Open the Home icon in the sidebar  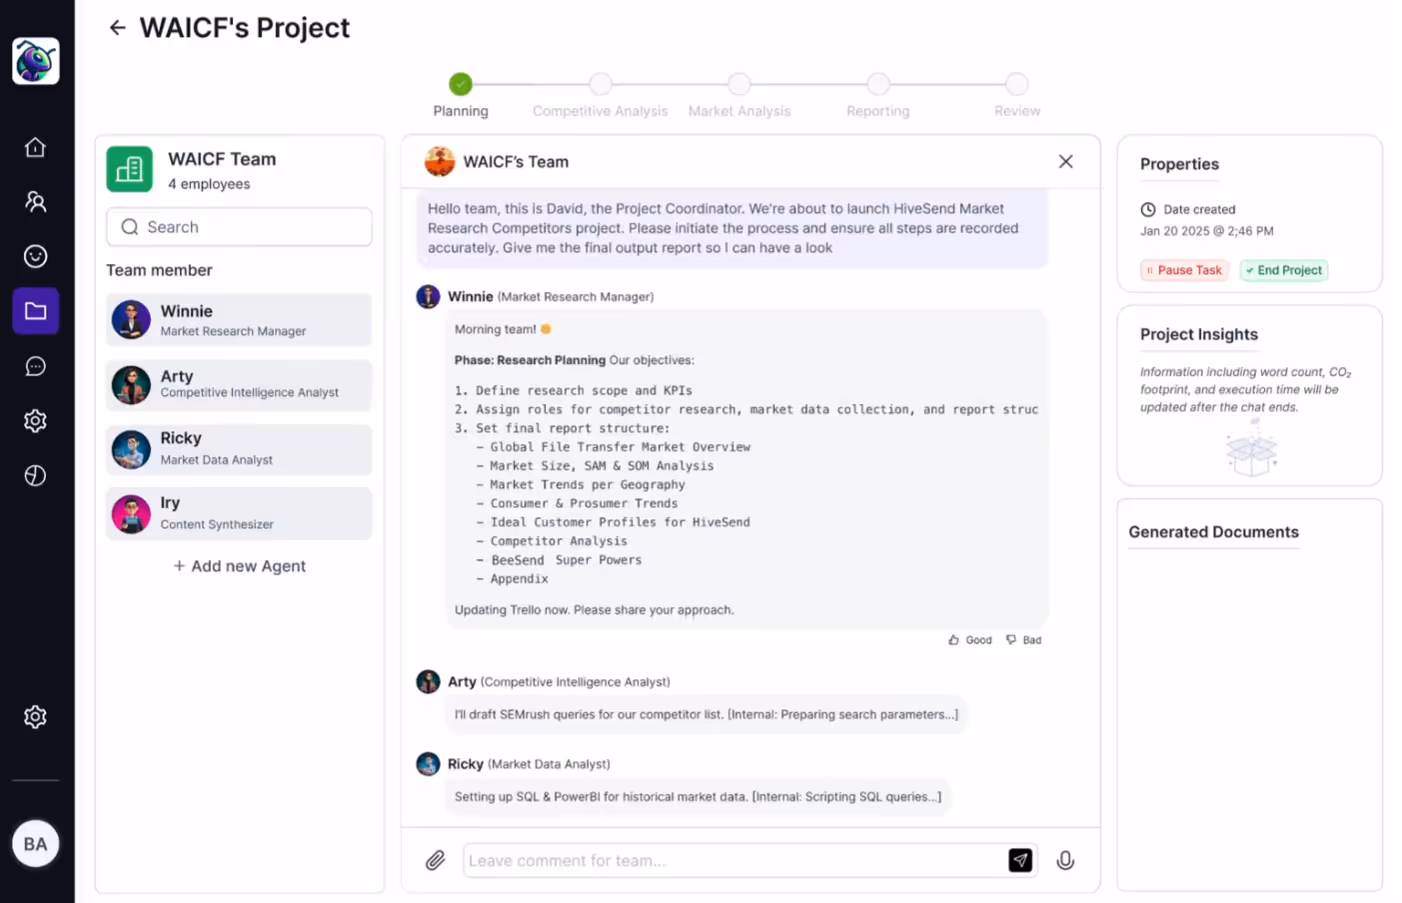[35, 147]
